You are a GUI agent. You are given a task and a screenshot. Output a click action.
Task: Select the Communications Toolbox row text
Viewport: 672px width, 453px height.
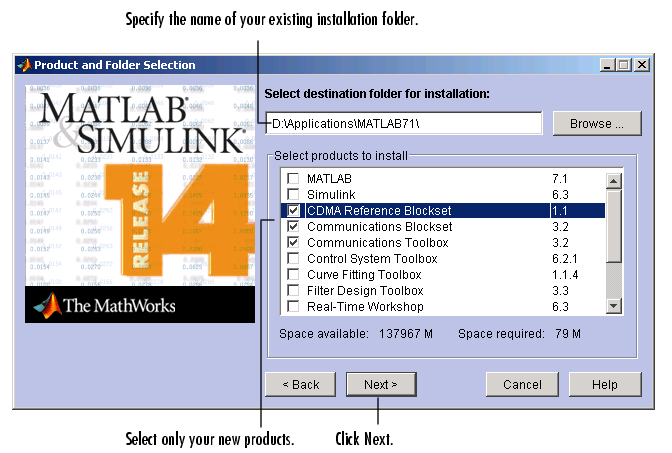pyautogui.click(x=378, y=243)
